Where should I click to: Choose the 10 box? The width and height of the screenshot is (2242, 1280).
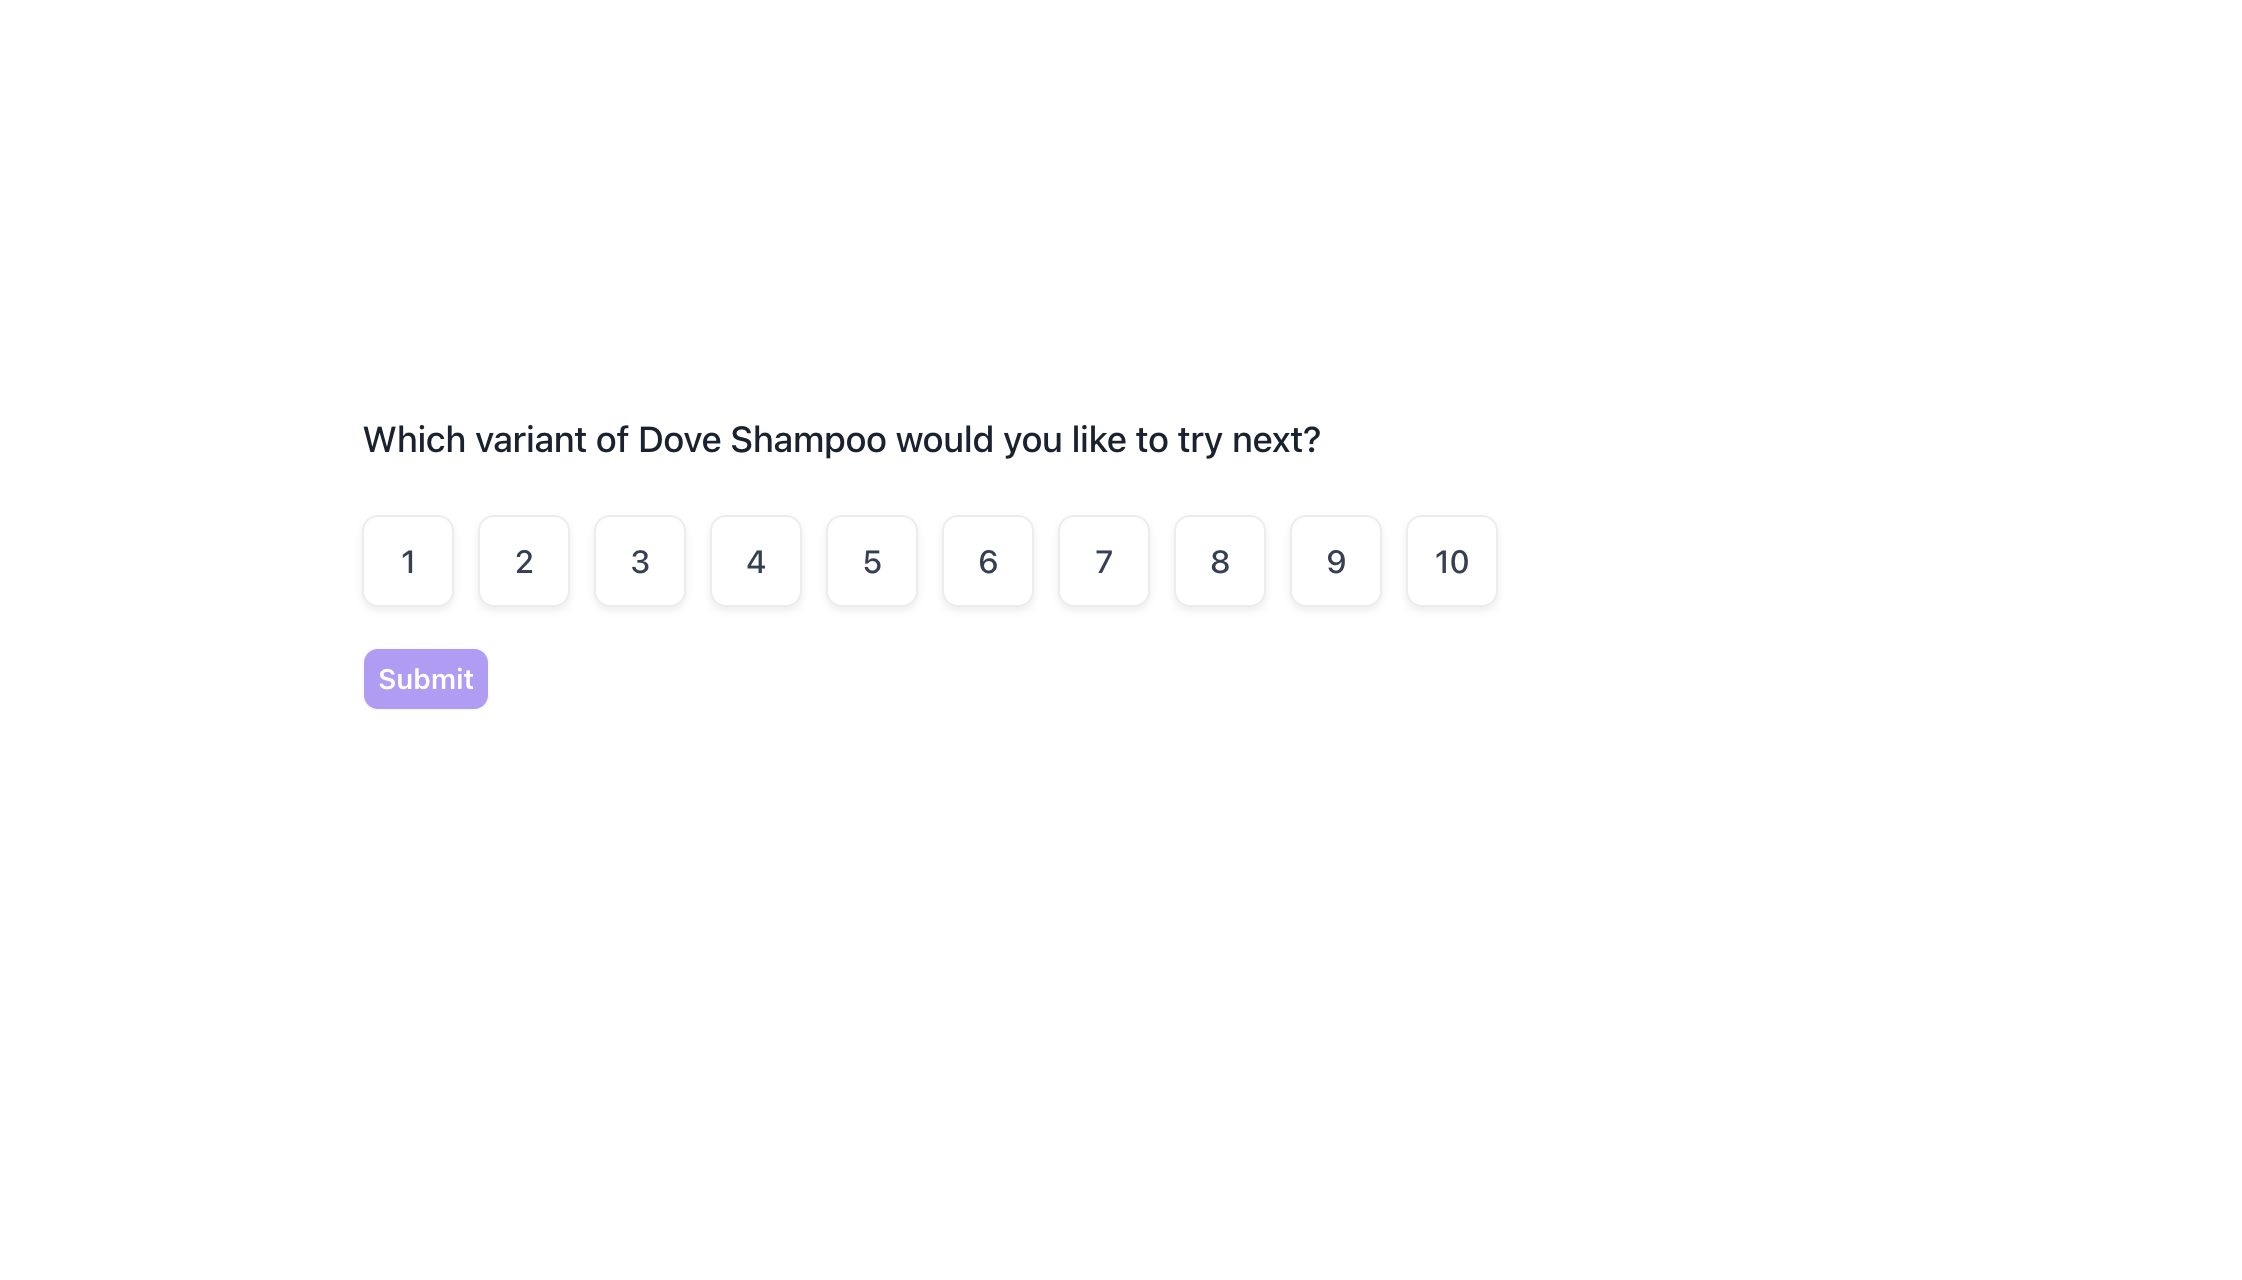(x=1452, y=561)
